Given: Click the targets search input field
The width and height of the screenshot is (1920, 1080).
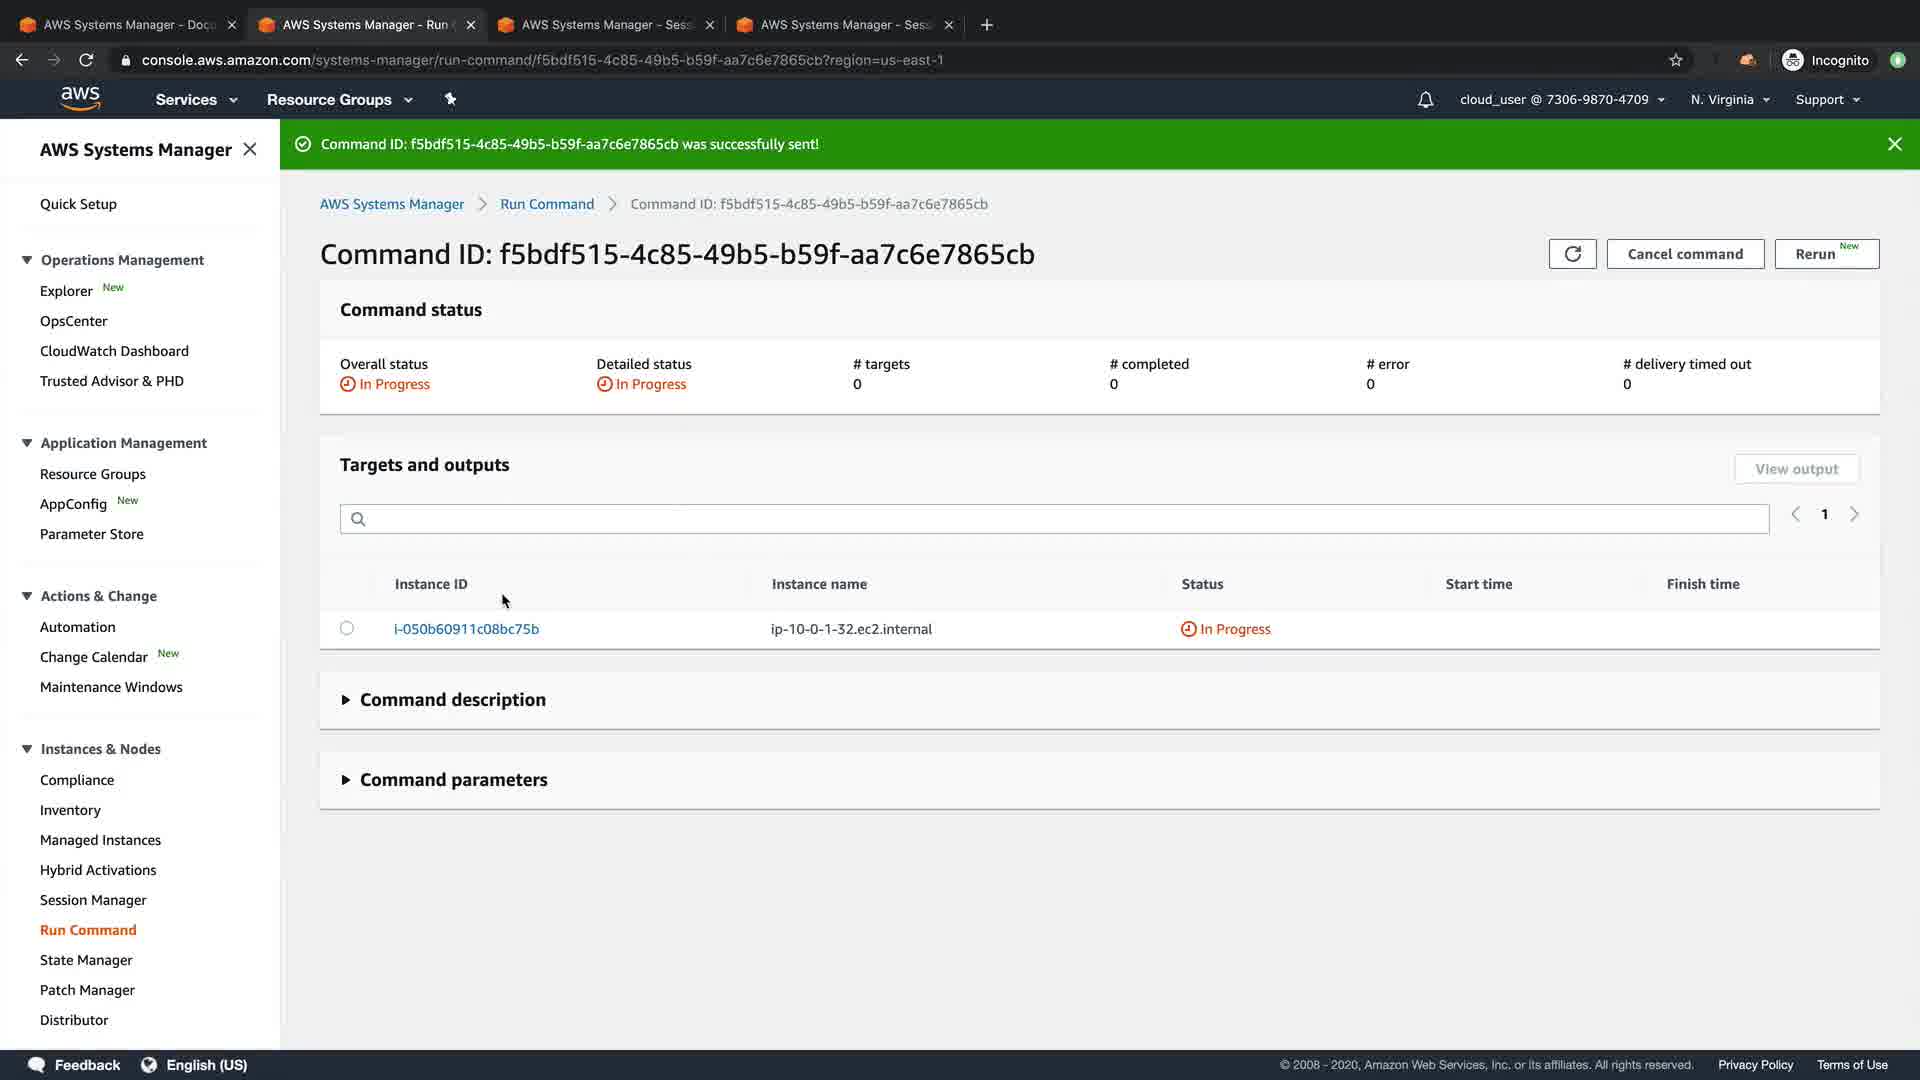Looking at the screenshot, I should click(1054, 519).
